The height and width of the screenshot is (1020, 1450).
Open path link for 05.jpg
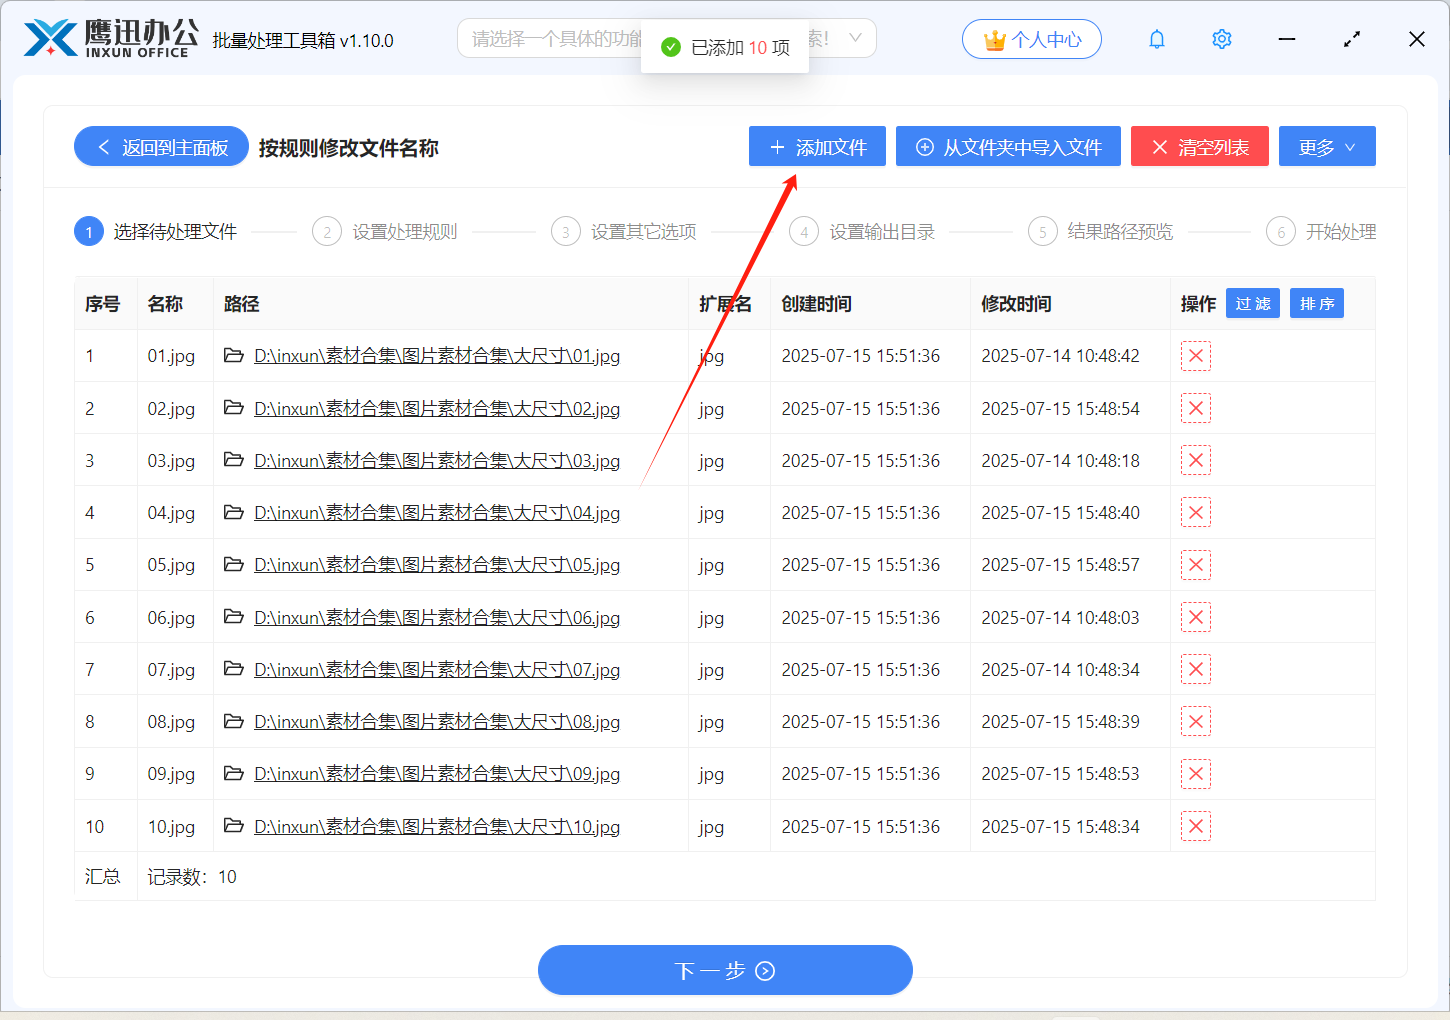pos(437,565)
